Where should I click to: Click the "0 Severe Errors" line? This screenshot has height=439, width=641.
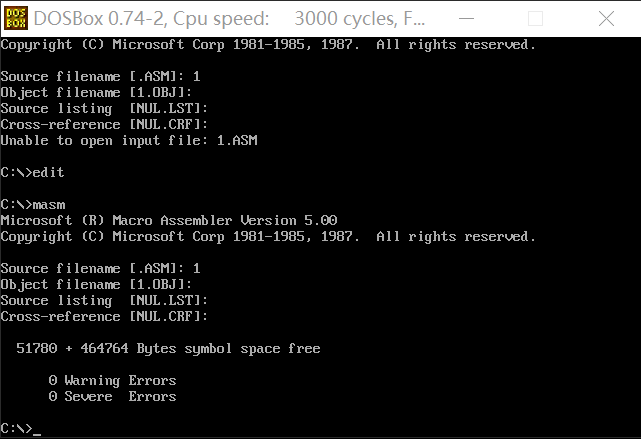112,396
